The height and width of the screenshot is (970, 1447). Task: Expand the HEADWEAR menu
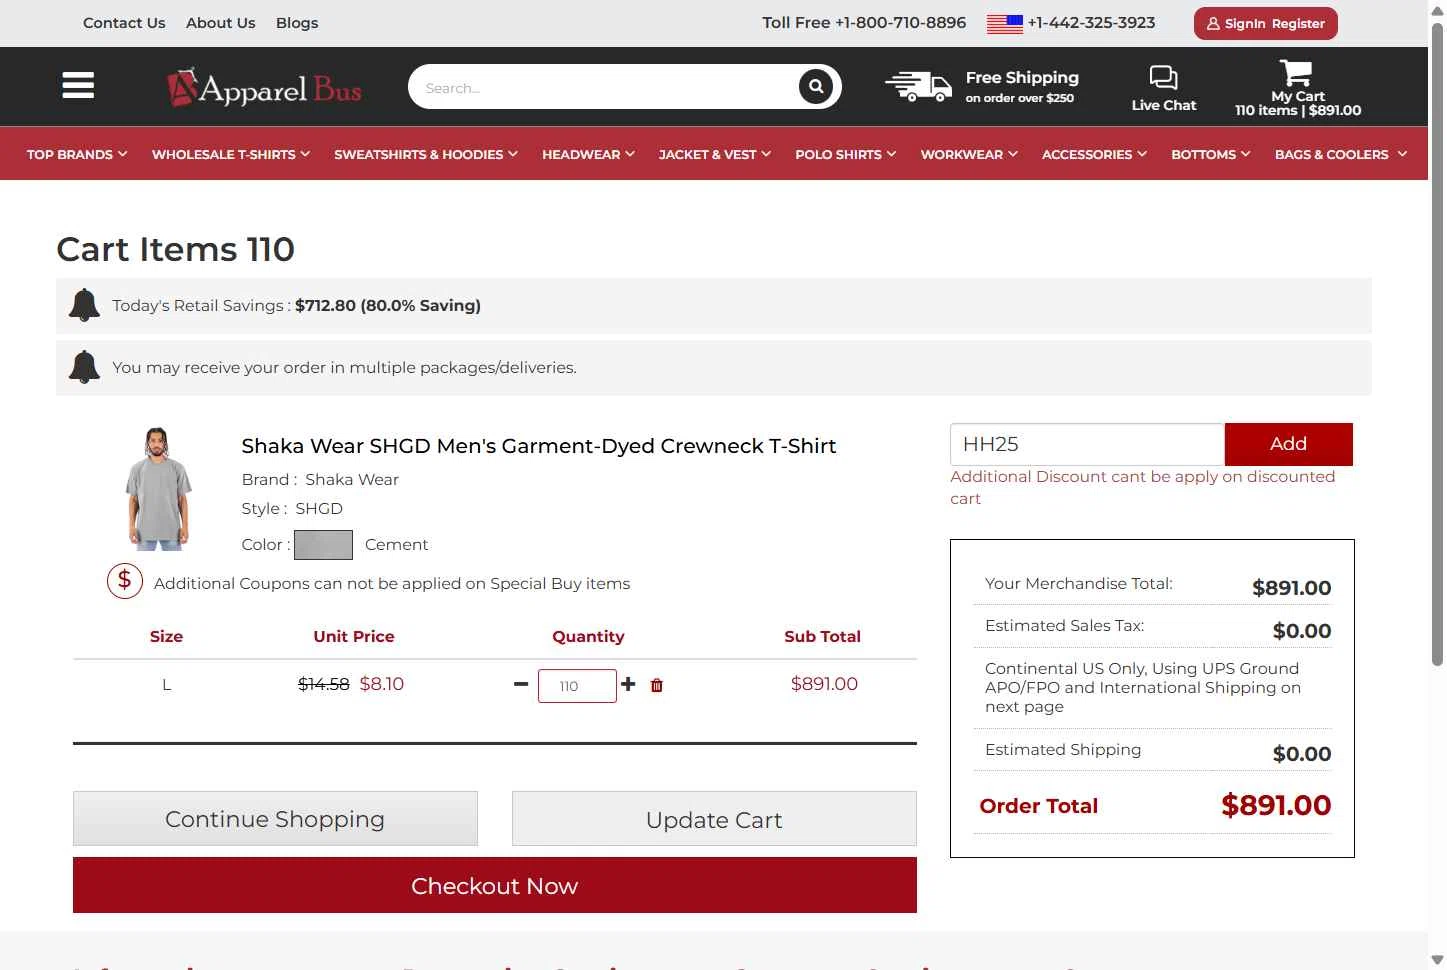tap(588, 154)
